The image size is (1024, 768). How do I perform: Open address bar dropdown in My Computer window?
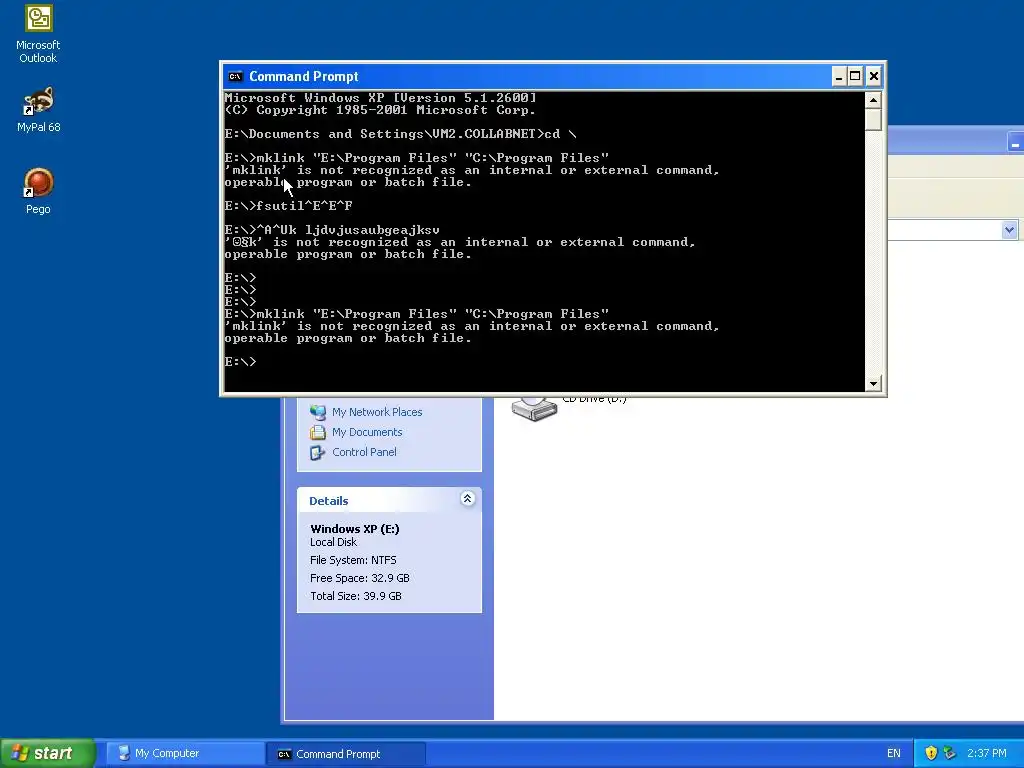pyautogui.click(x=1009, y=230)
